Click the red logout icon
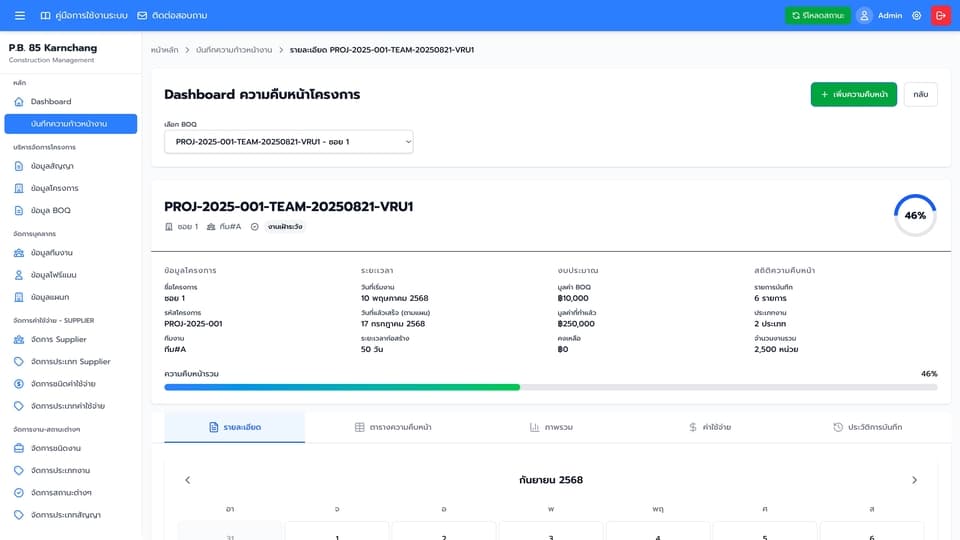Viewport: 960px width, 540px height. 941,15
